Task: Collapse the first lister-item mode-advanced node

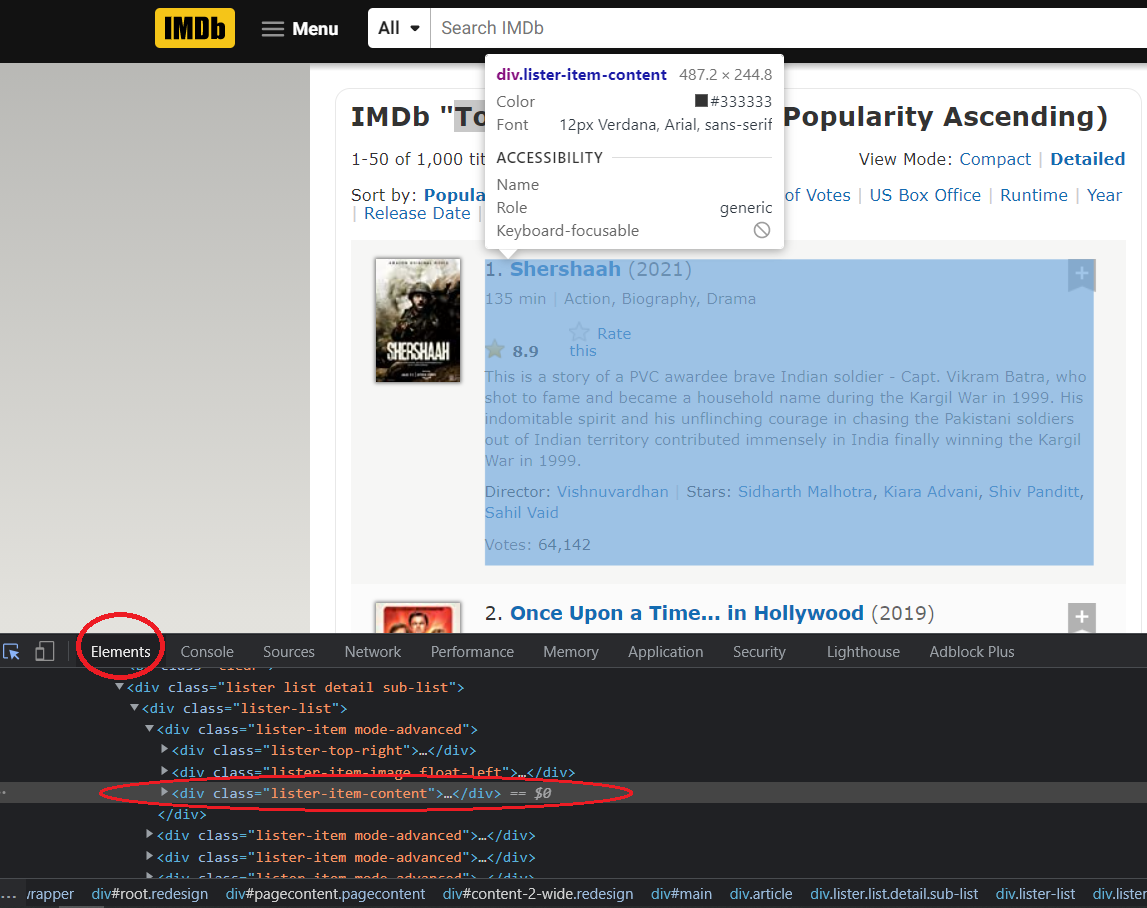Action: click(149, 729)
